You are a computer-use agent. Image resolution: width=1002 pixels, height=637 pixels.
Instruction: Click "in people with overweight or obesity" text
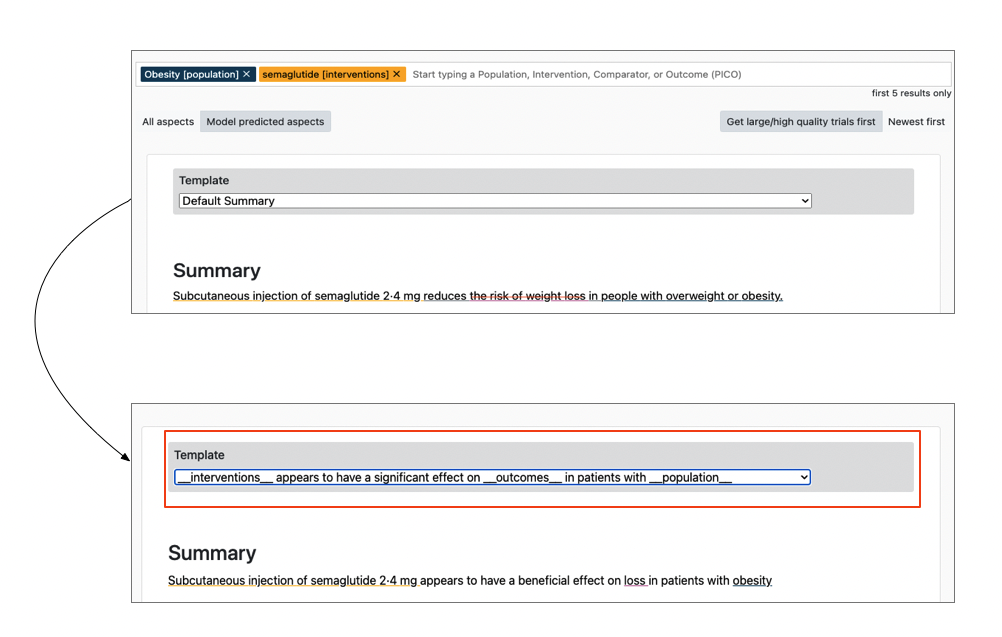685,296
